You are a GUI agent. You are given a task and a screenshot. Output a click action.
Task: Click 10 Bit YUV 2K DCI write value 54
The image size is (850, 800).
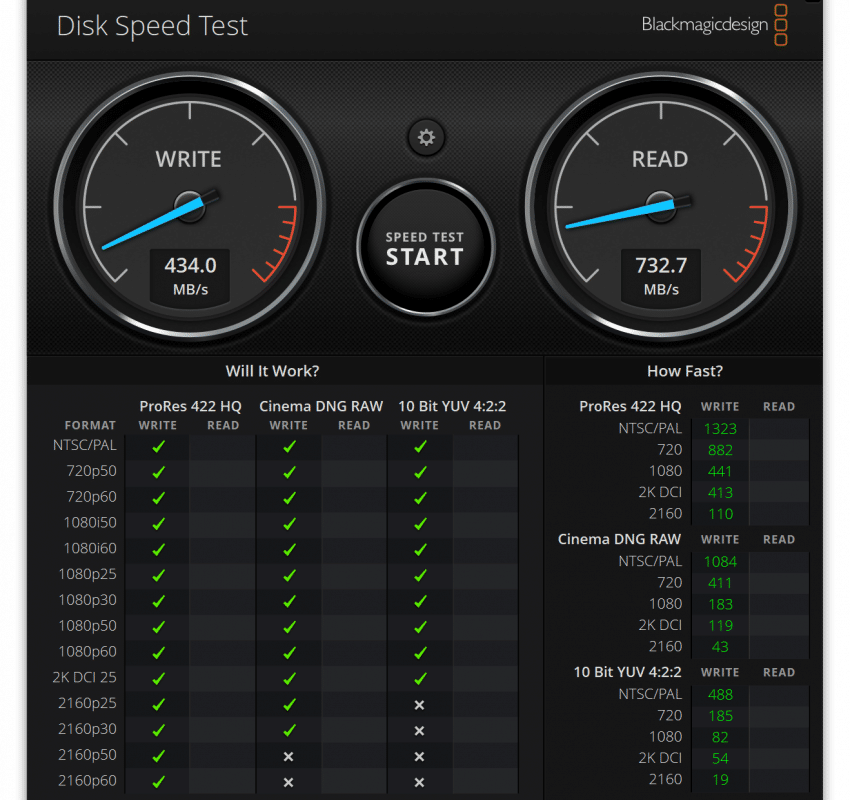coord(720,758)
